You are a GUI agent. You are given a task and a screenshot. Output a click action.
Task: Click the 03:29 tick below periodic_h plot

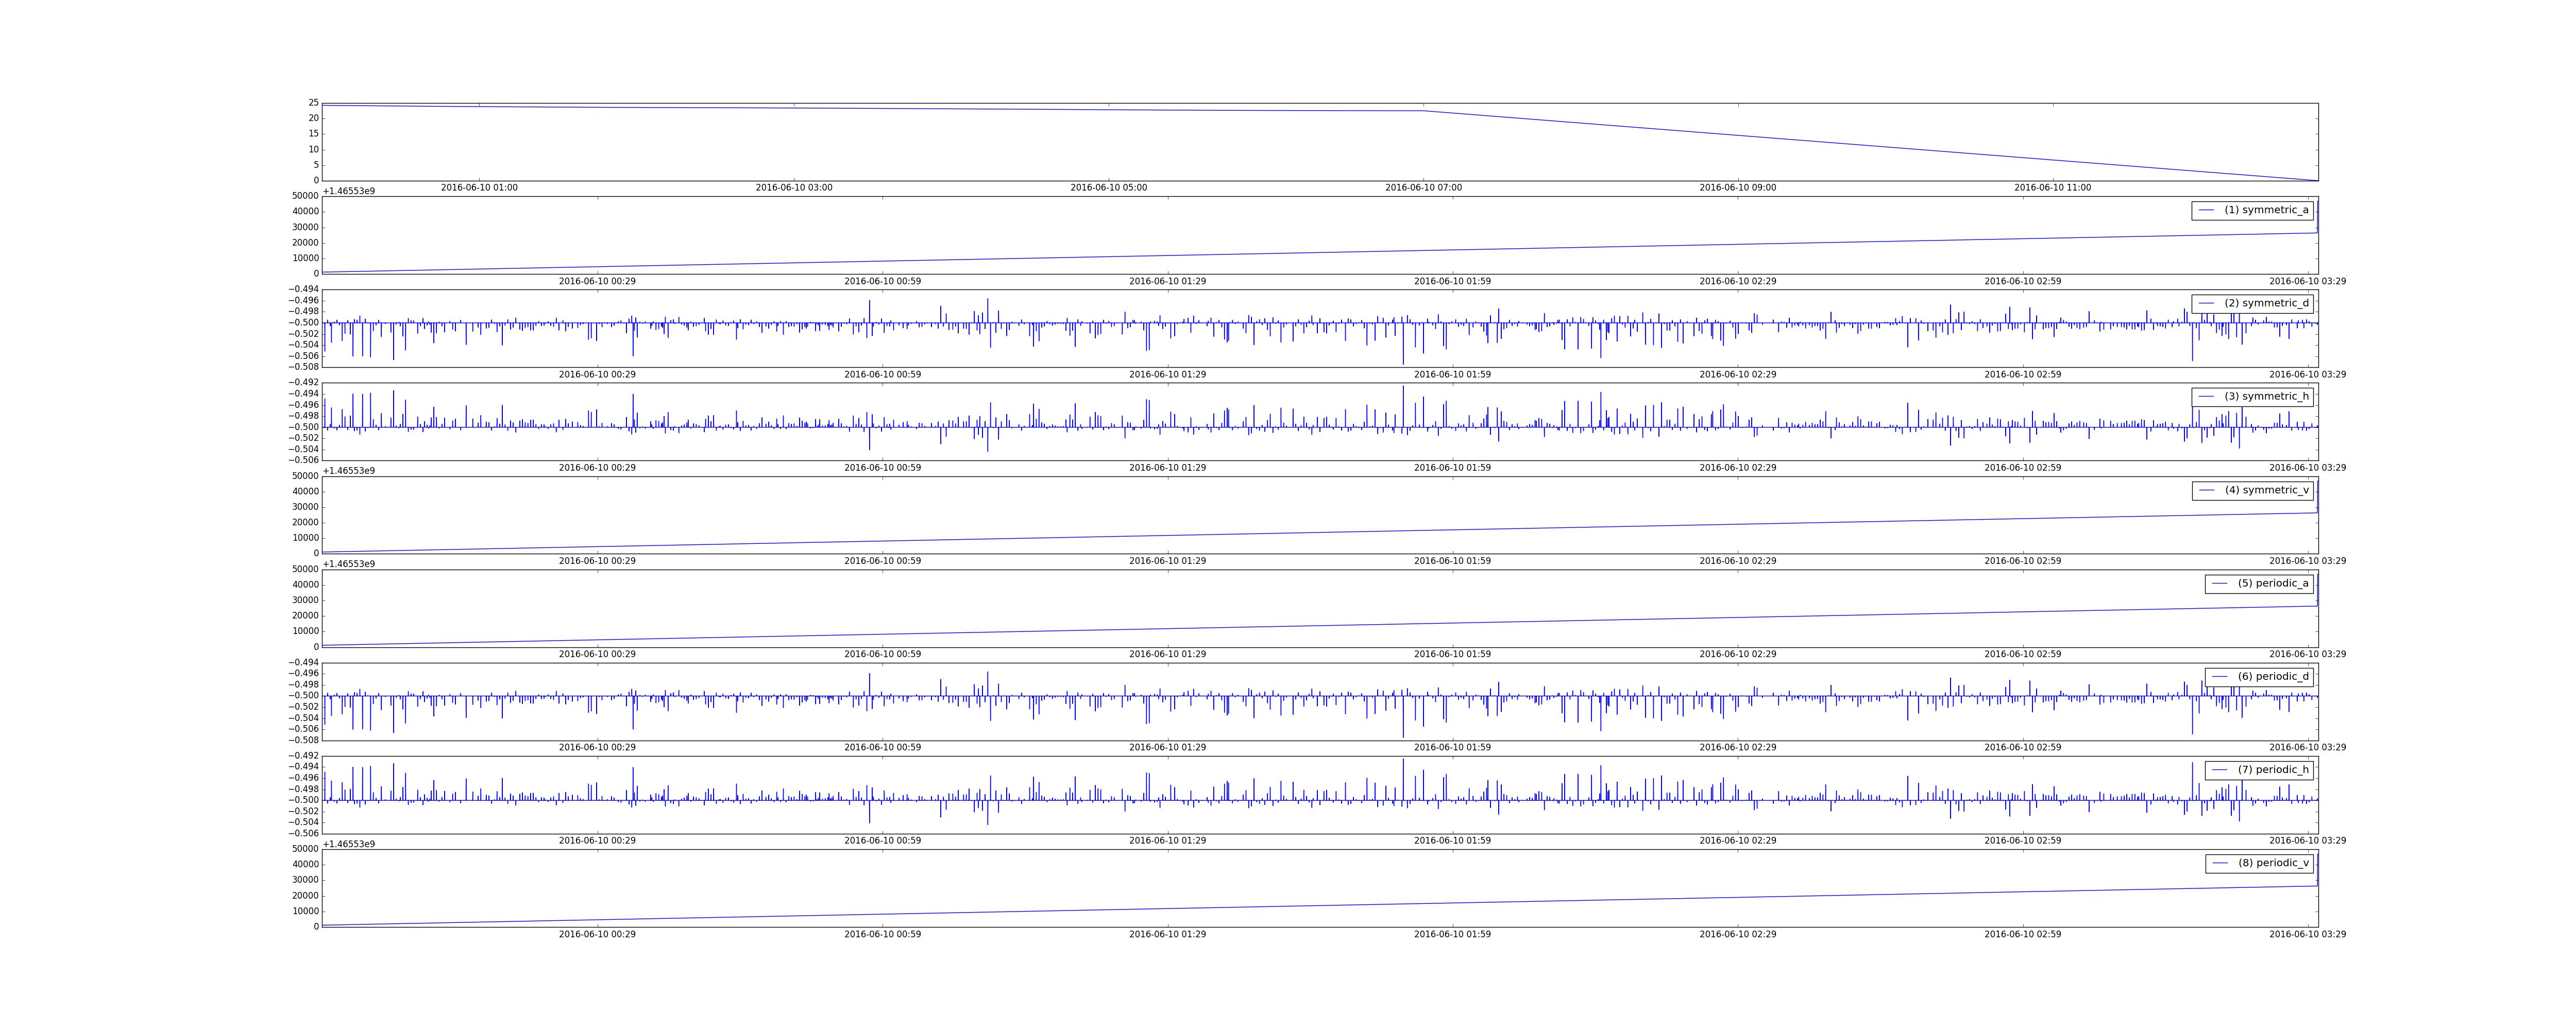point(2308,841)
